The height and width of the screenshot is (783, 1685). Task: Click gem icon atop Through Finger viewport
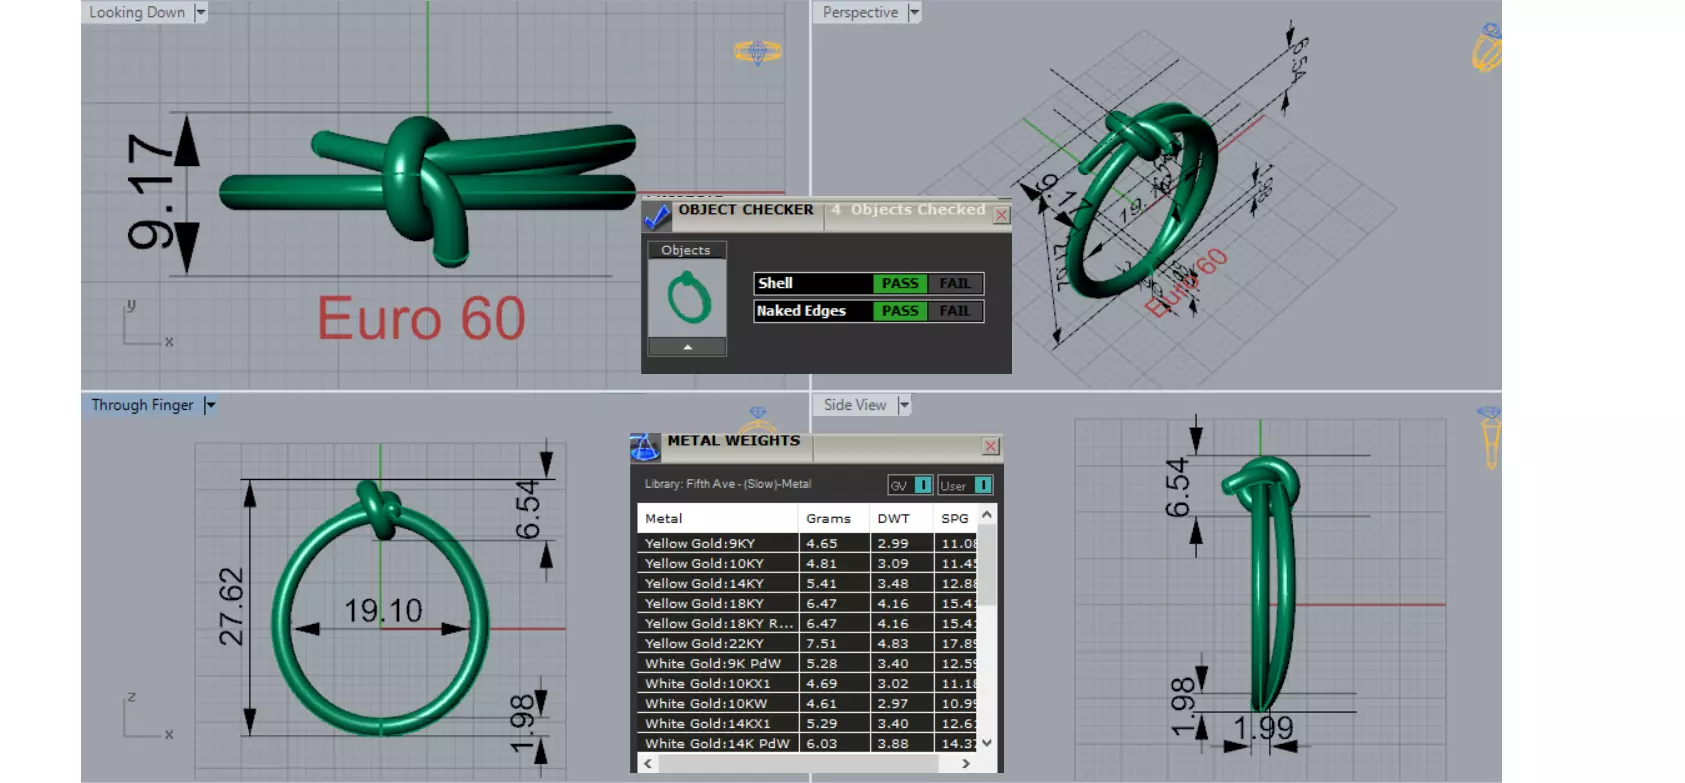click(758, 412)
